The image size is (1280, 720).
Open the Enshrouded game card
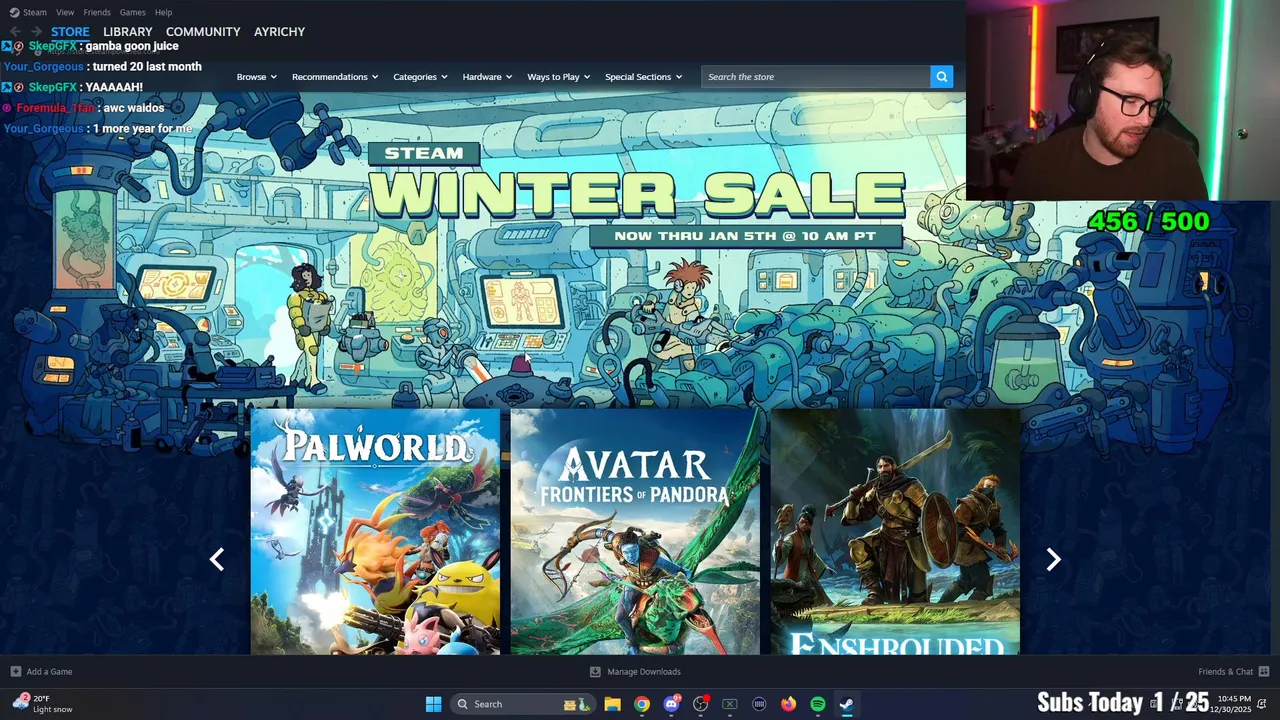tap(895, 532)
